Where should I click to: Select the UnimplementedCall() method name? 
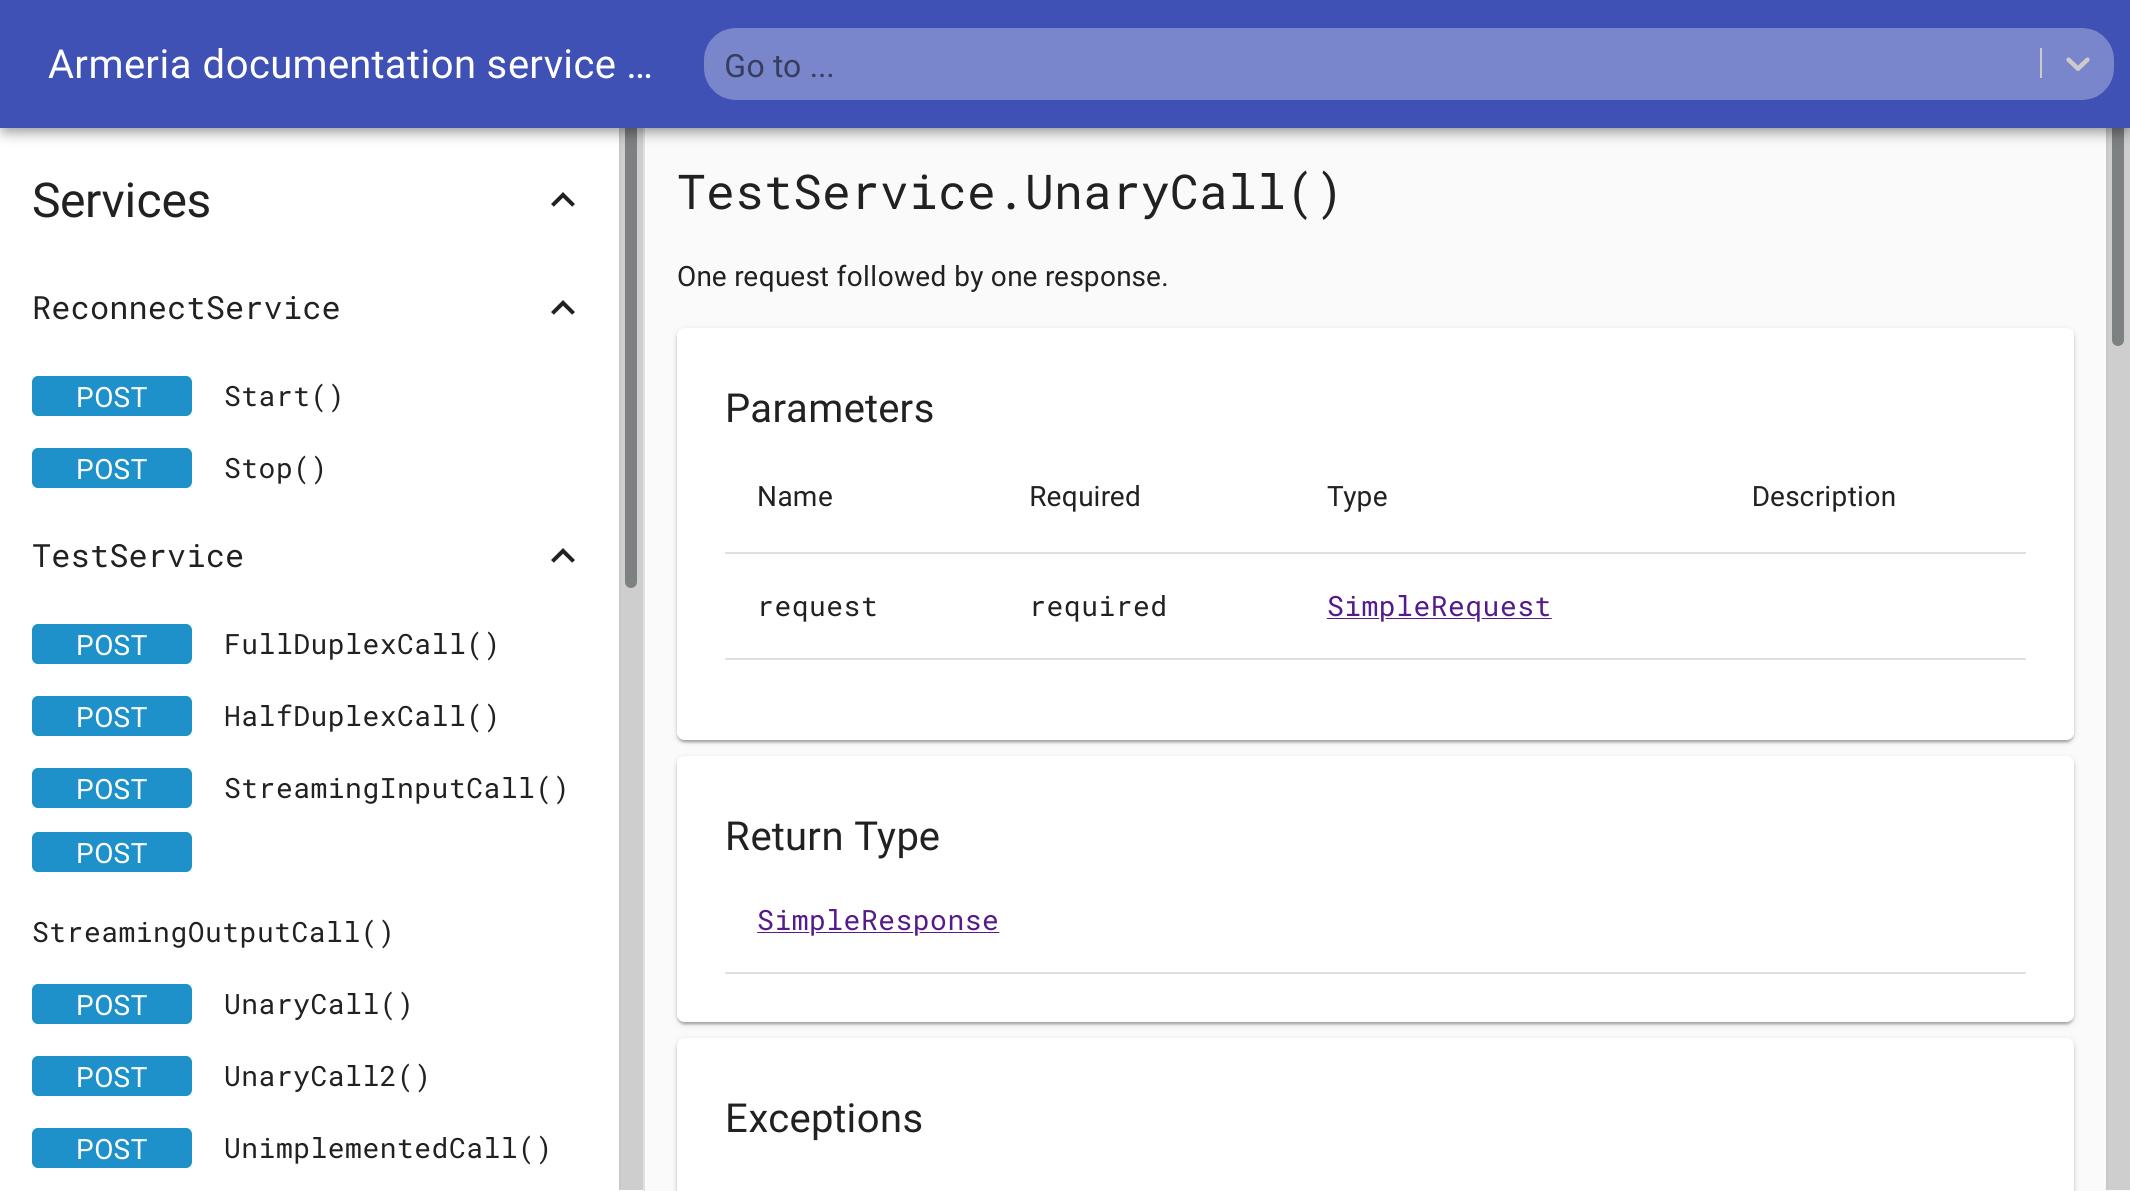(x=386, y=1148)
